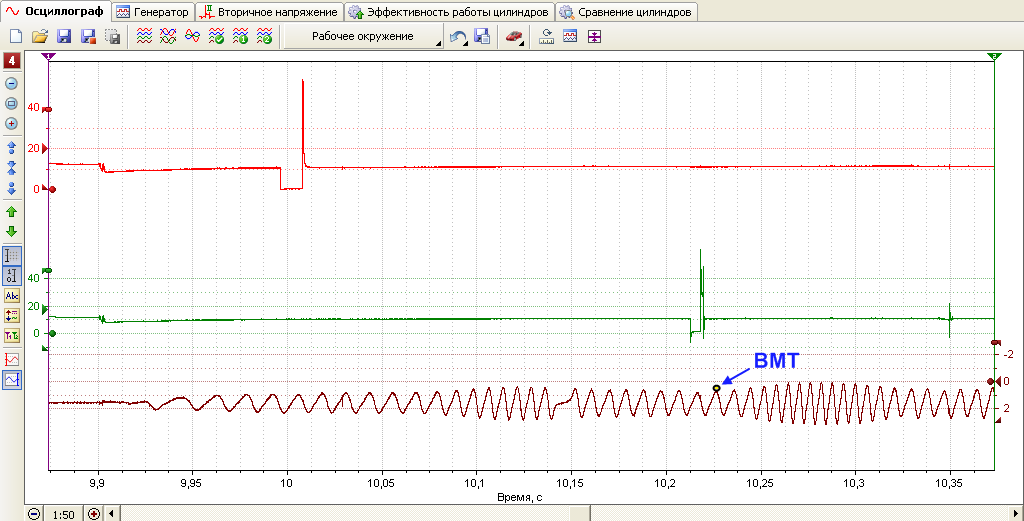Move trace up with green arrow

tap(11, 212)
